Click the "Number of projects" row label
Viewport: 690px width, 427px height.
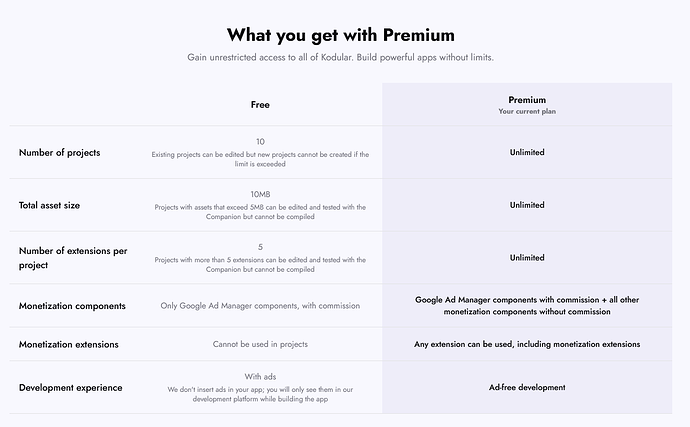[x=59, y=153]
